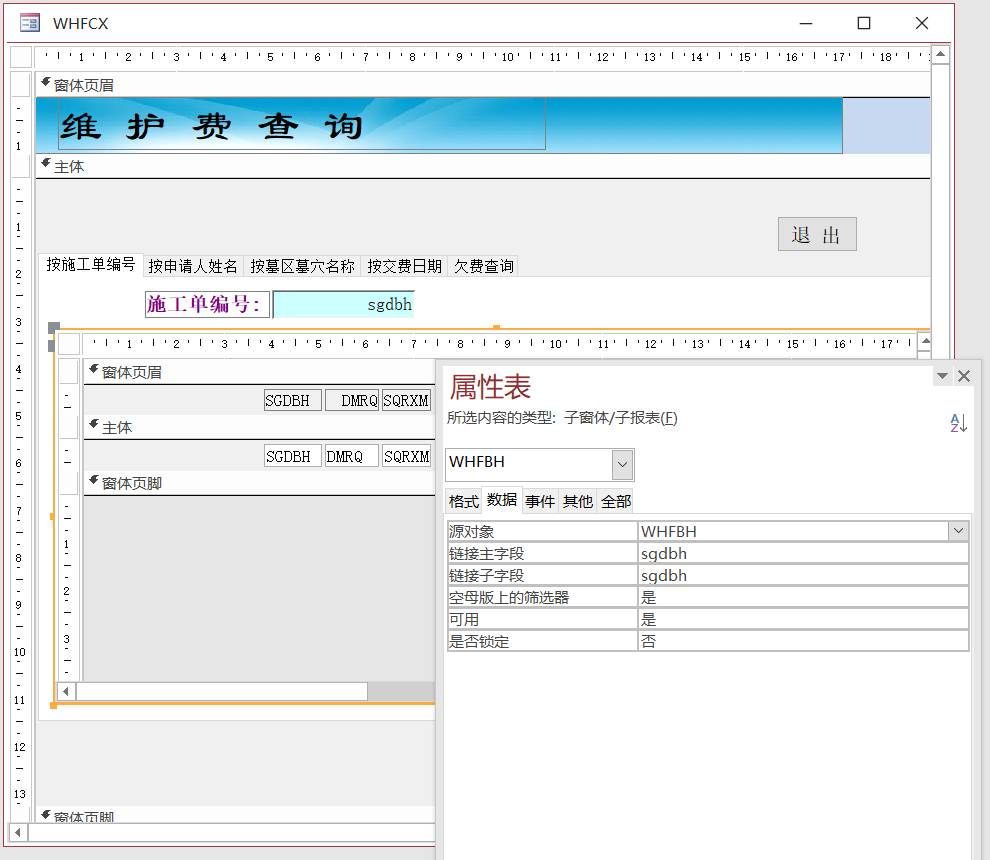Click the subform horizontal scrollbar thumb
The image size is (990, 860).
coord(222,691)
